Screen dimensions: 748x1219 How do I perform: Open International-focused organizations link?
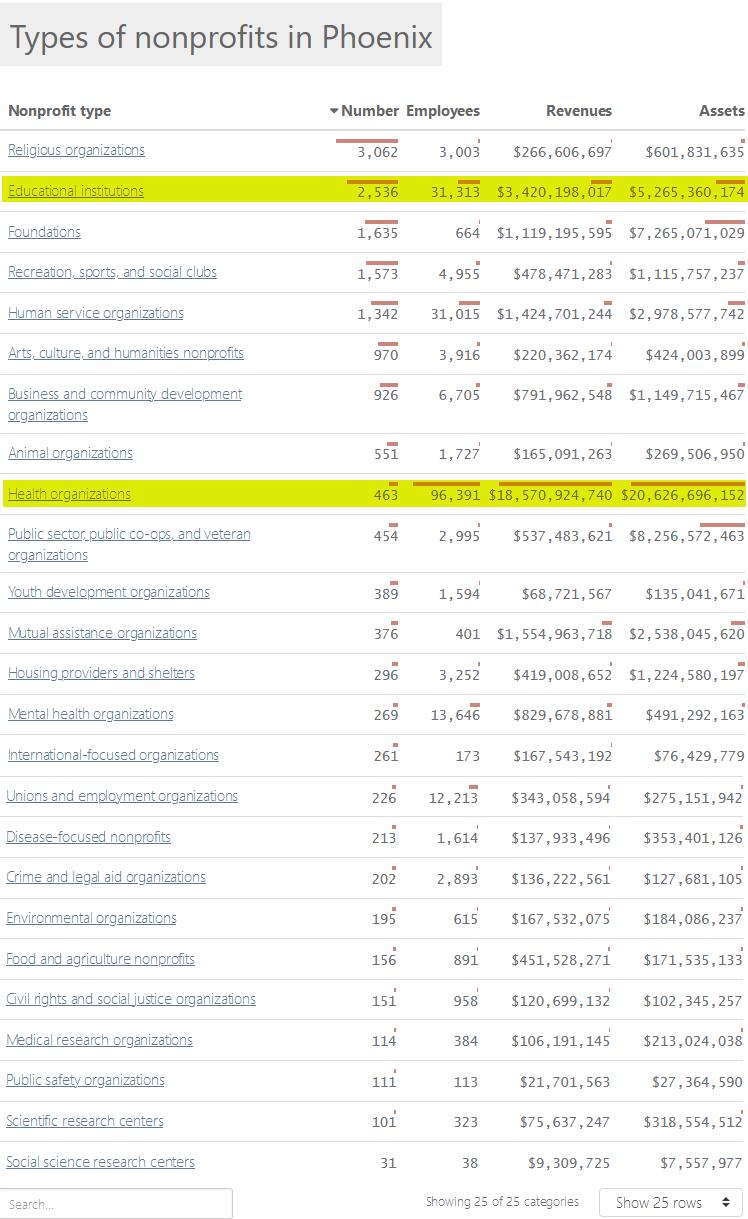click(113, 755)
